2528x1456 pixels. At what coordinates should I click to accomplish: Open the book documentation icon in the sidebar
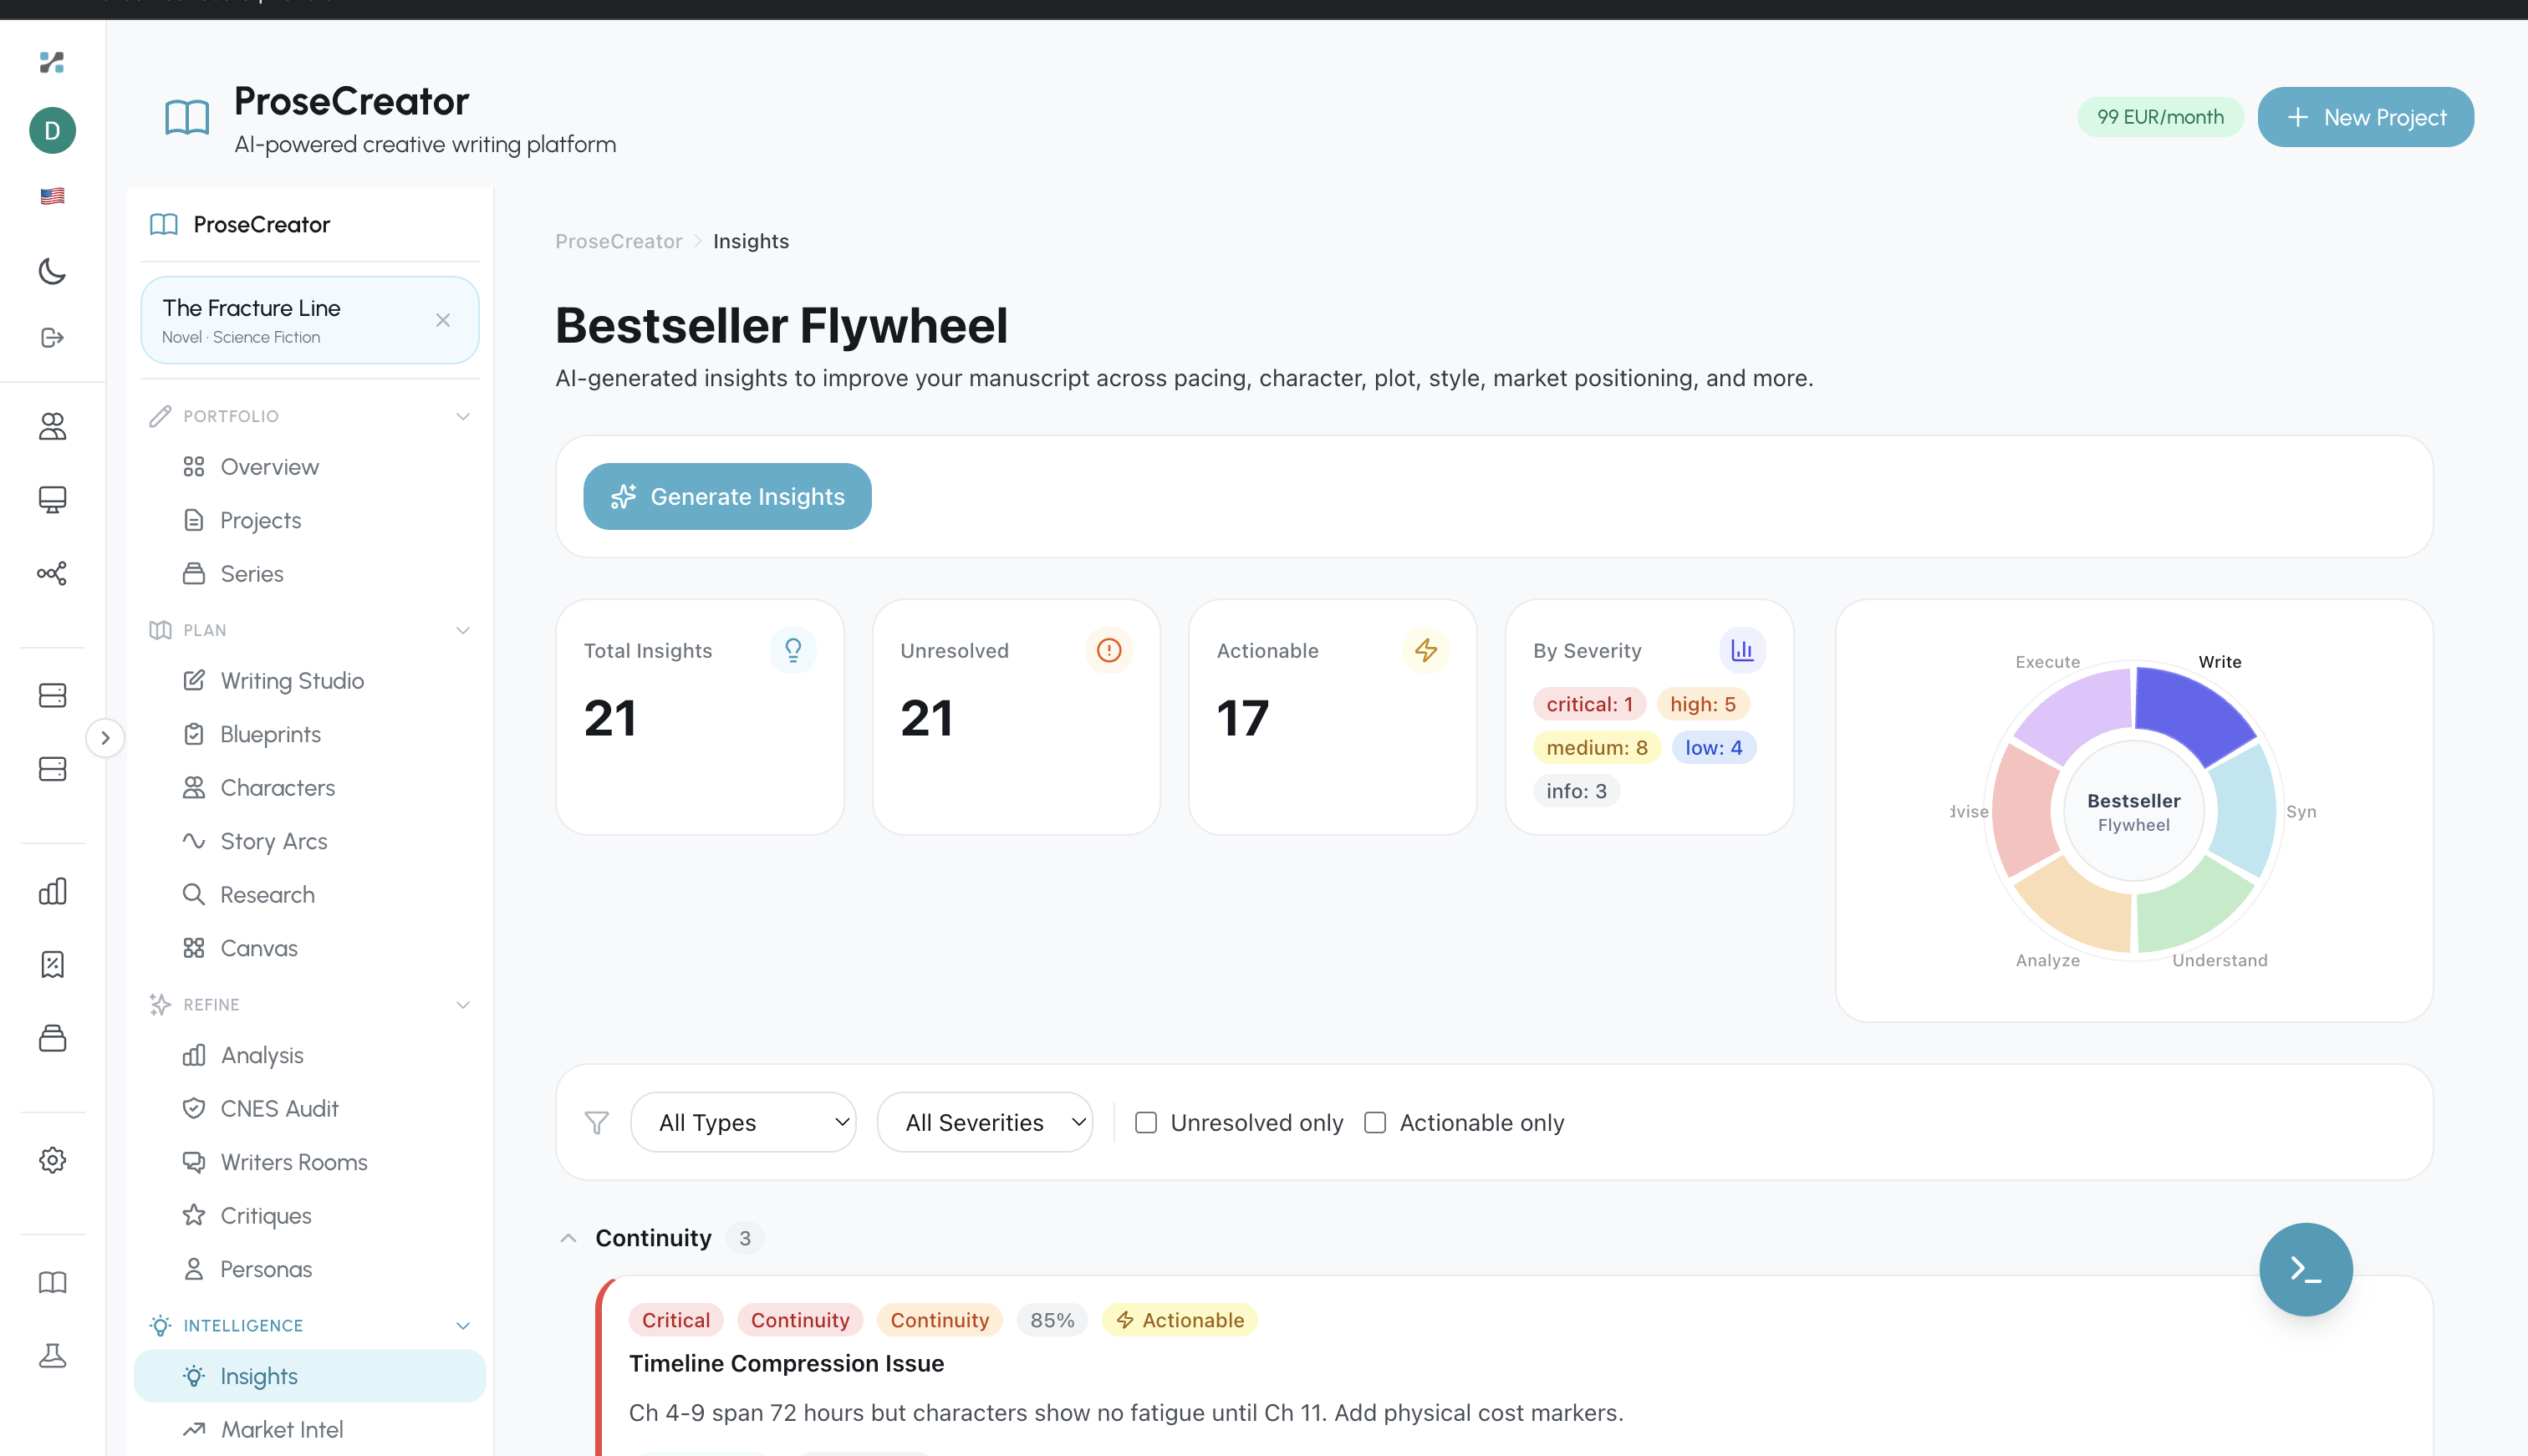[x=52, y=1282]
